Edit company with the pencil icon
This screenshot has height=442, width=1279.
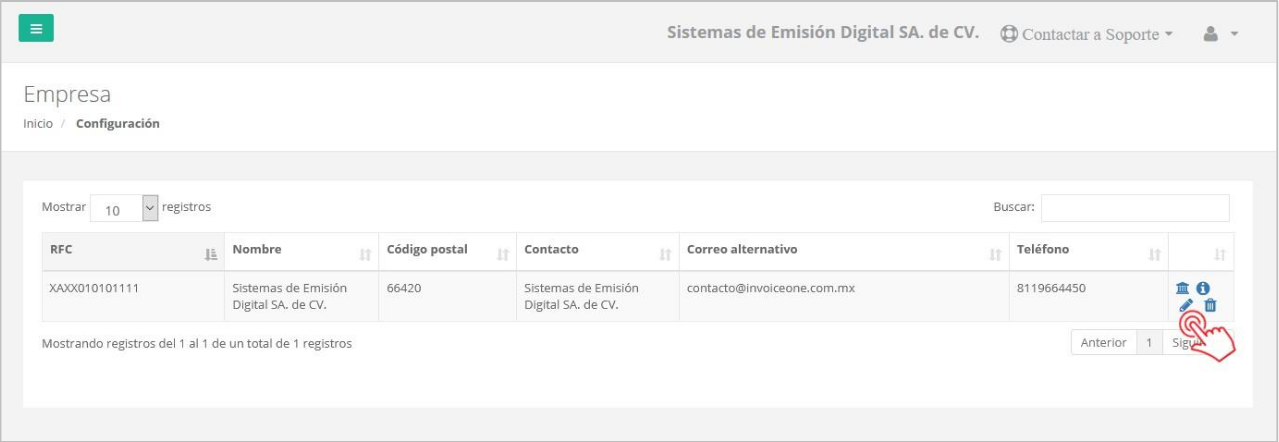pyautogui.click(x=1186, y=305)
